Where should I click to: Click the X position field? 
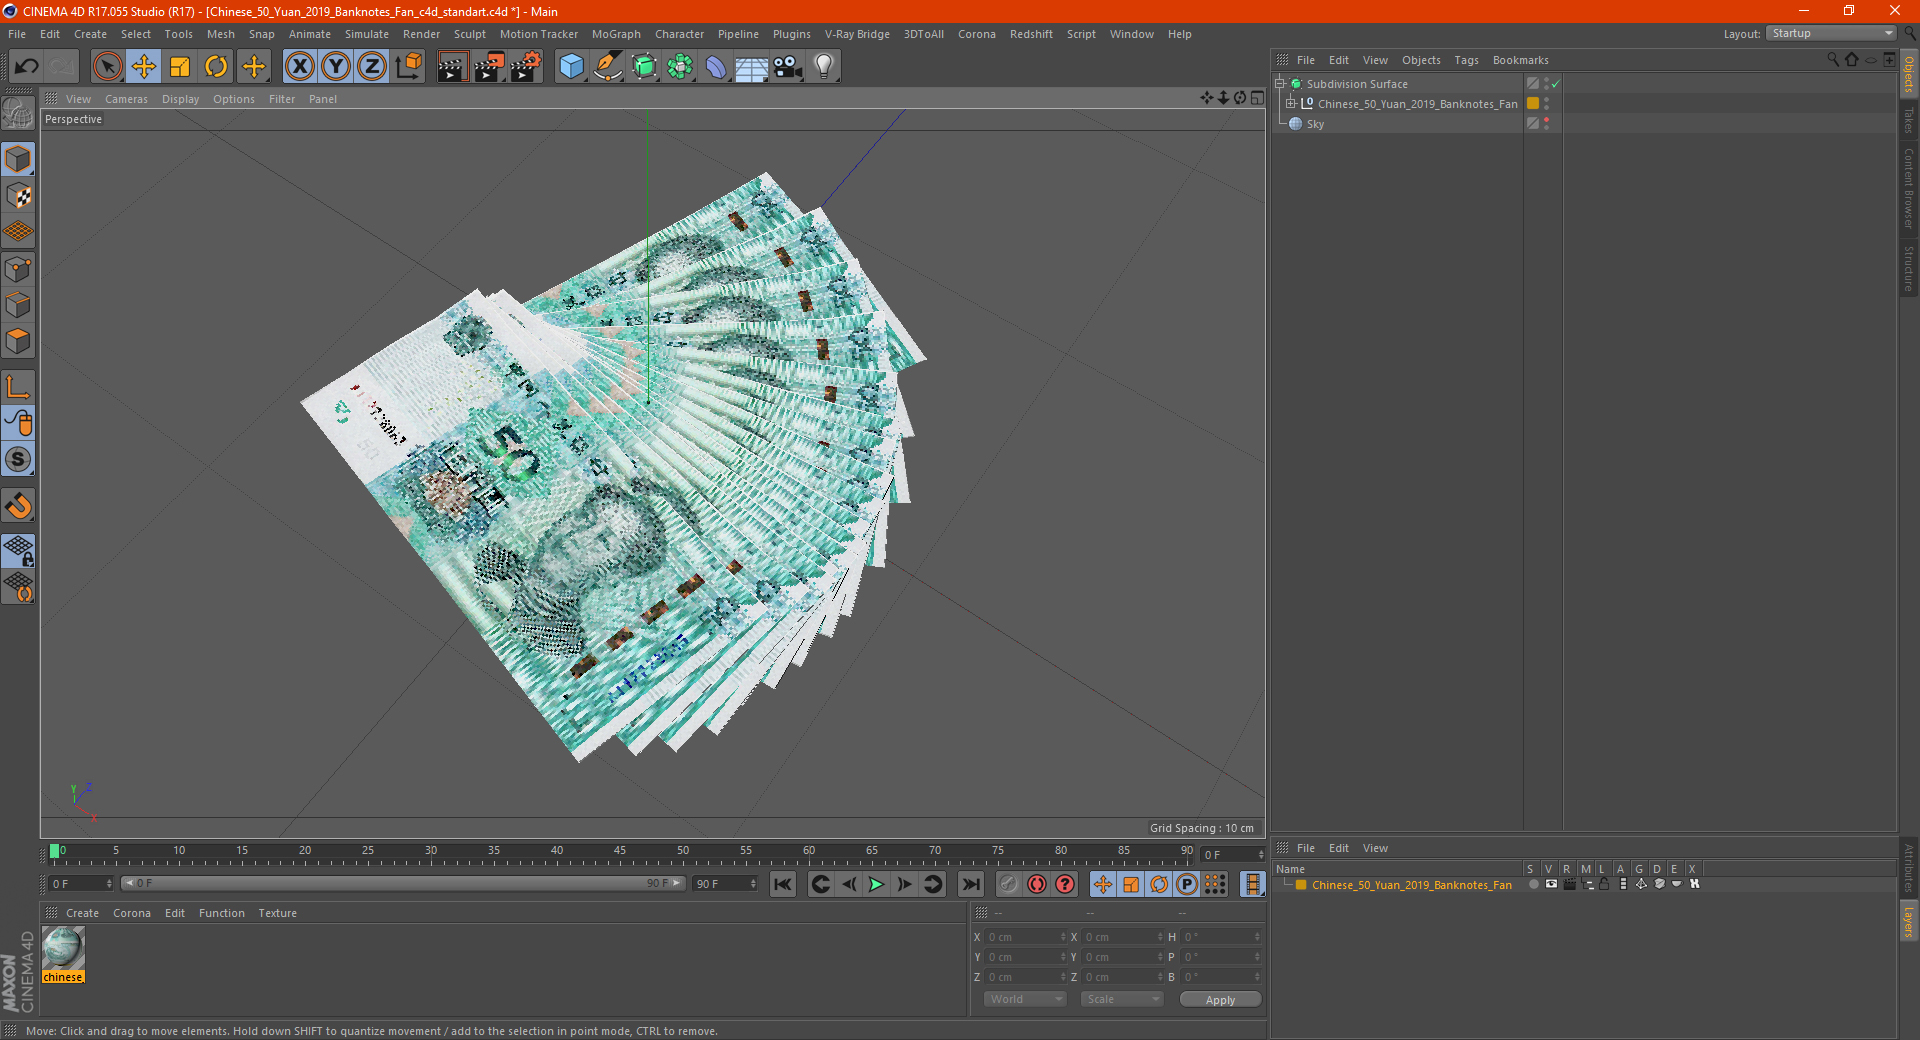(1025, 937)
